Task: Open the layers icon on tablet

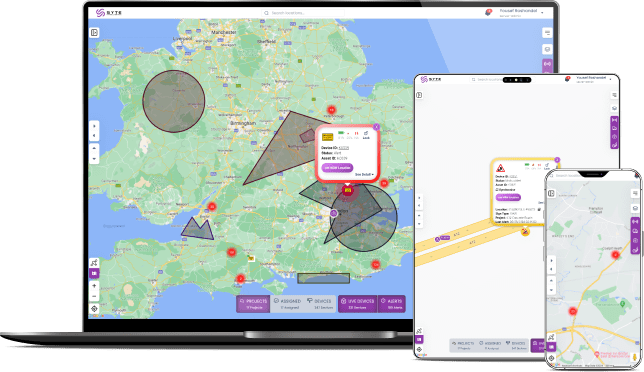Action: [x=614, y=108]
